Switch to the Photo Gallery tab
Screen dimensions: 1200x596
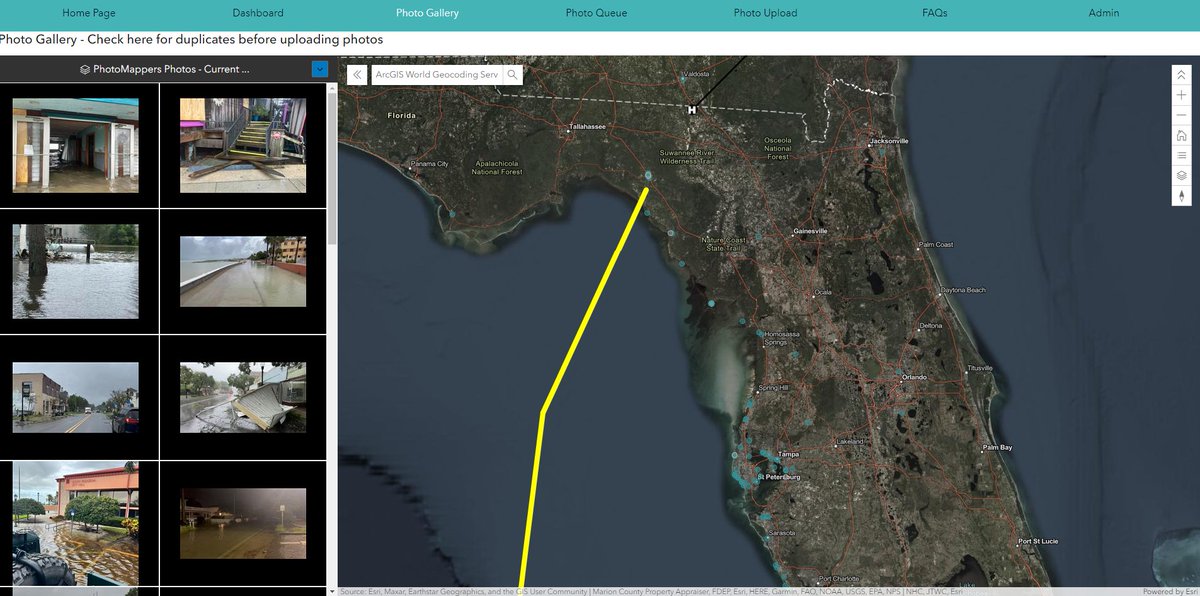tap(427, 13)
